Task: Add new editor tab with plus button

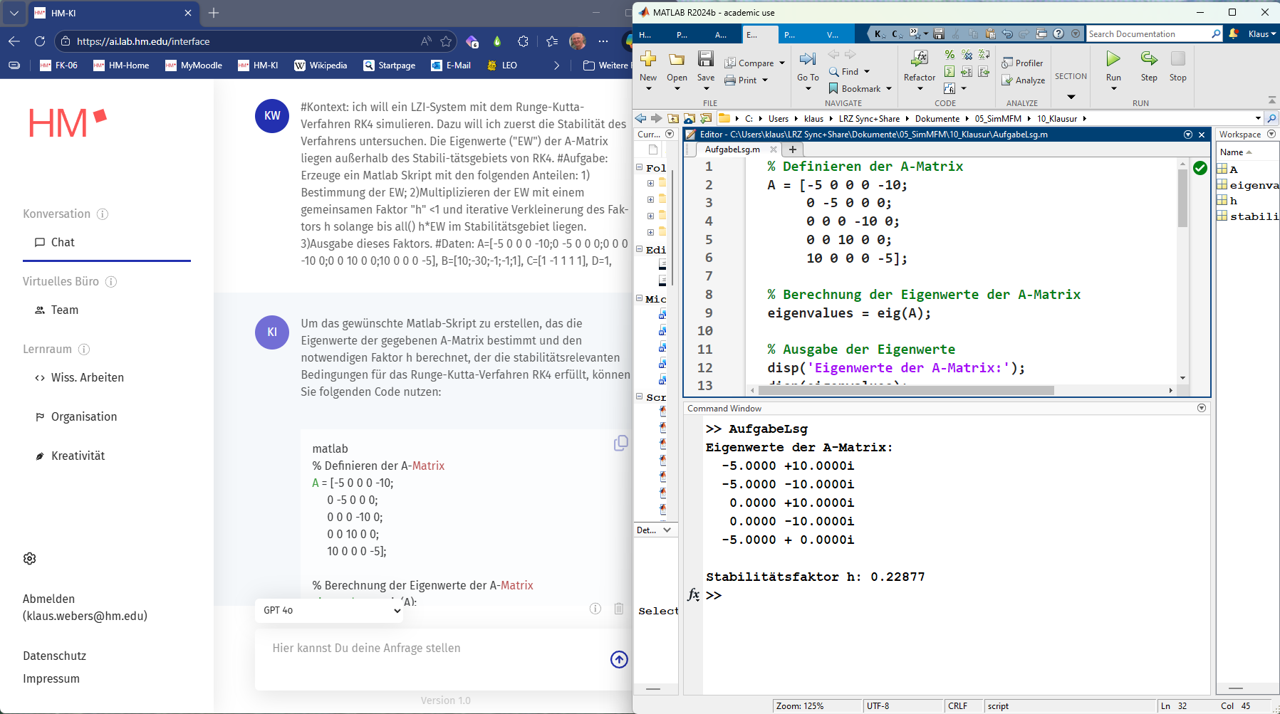Action: [793, 149]
